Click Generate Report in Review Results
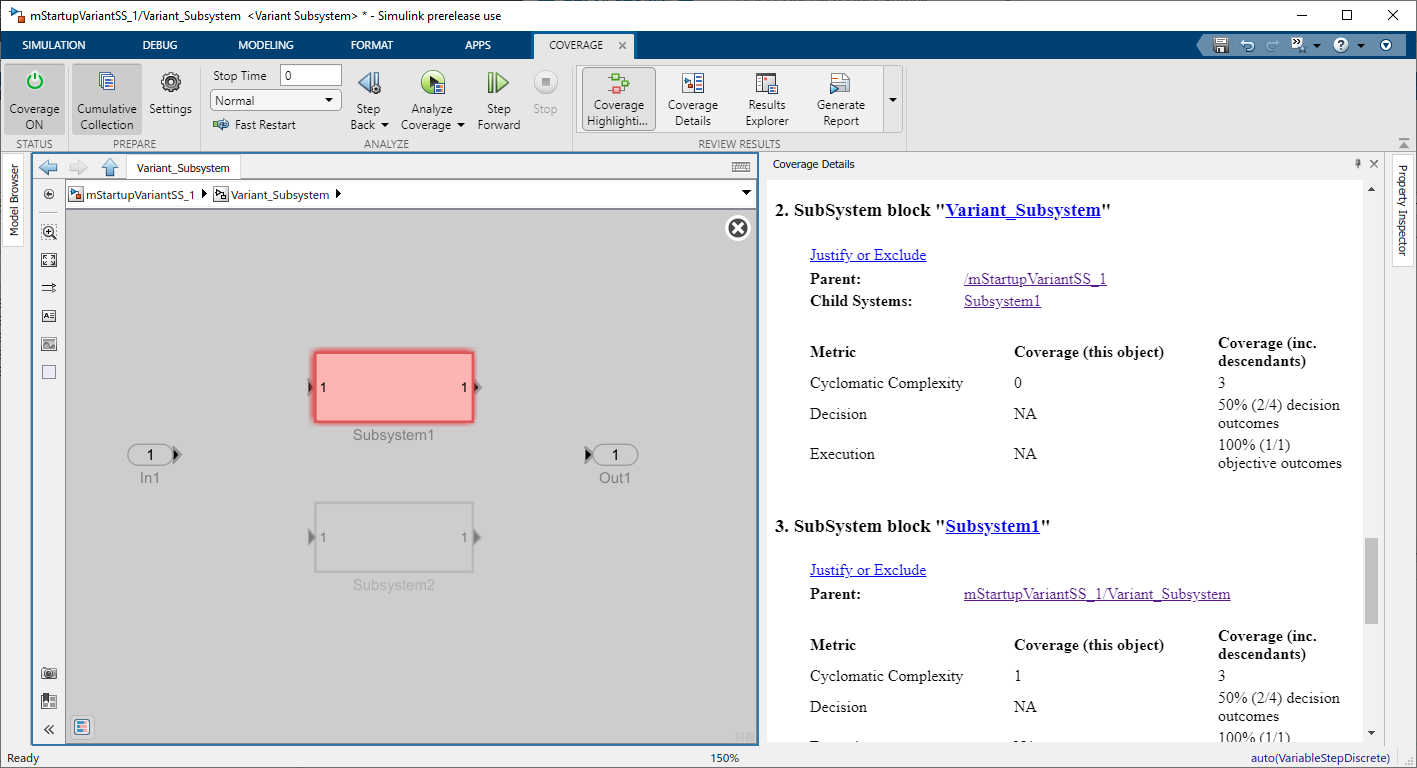Screen dimensions: 1417x768 [839, 98]
